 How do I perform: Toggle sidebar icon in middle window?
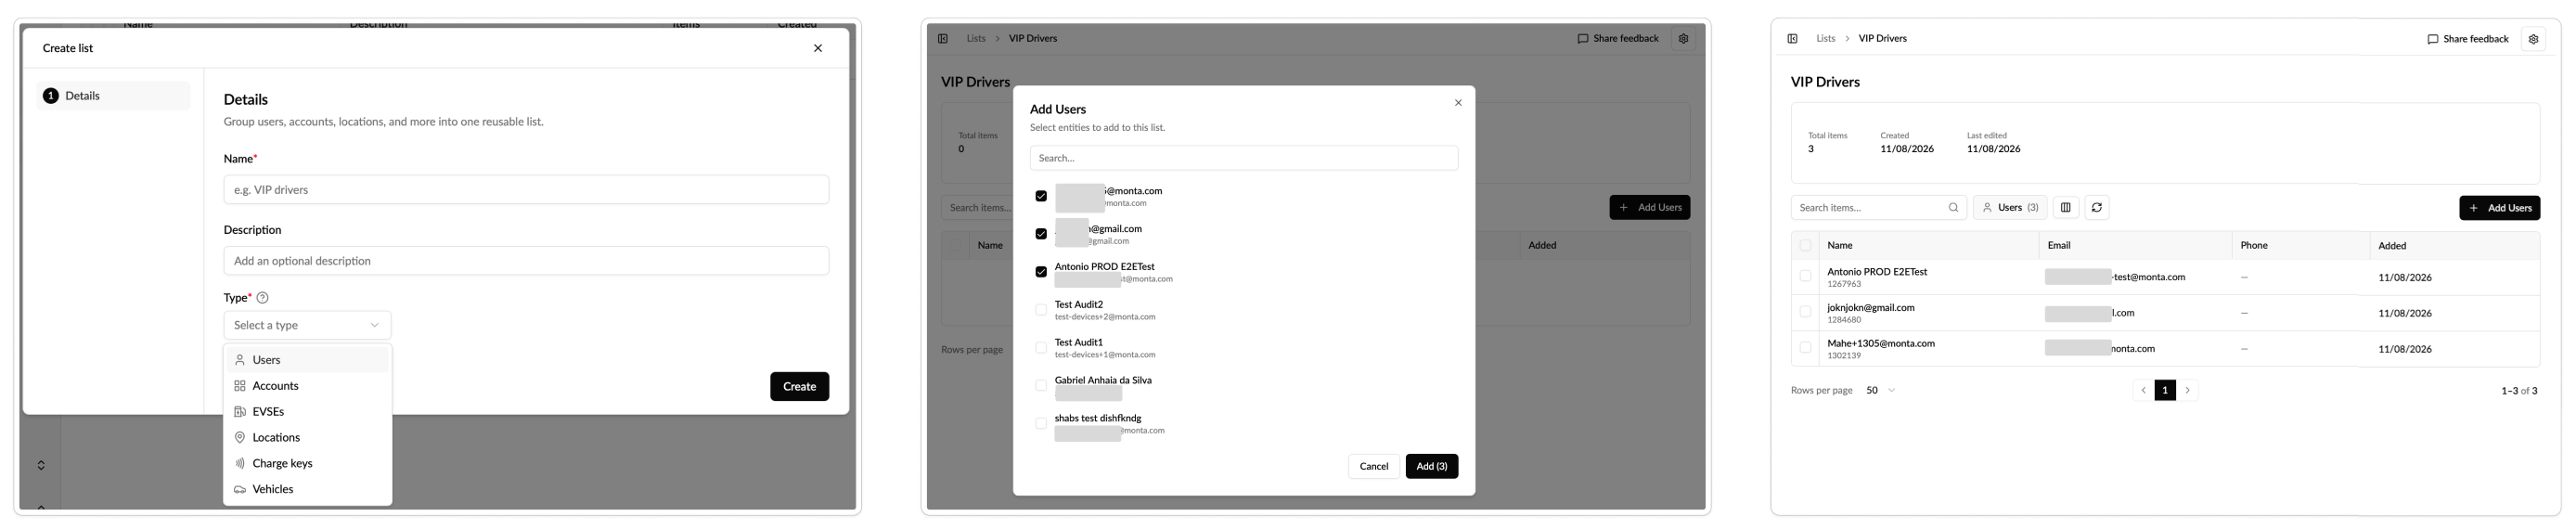(x=942, y=39)
